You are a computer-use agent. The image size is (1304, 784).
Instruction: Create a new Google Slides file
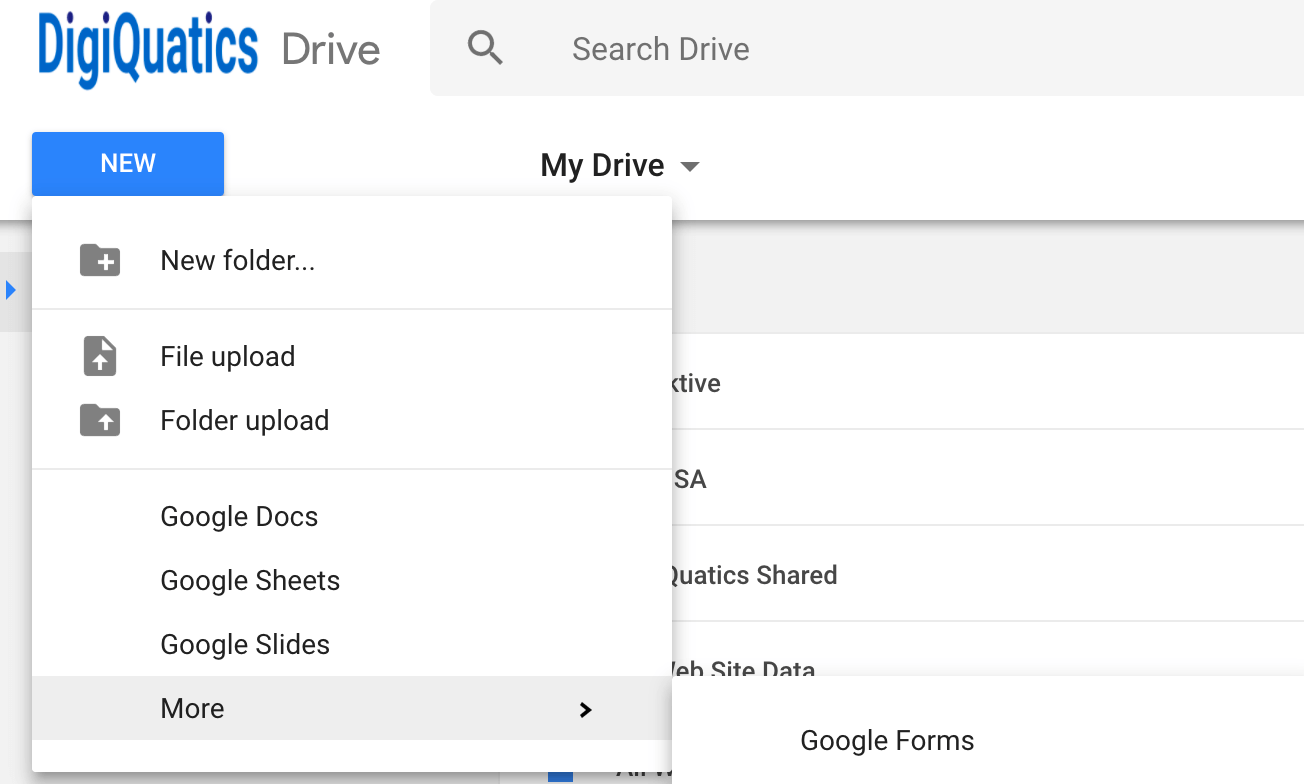[x=352, y=645]
